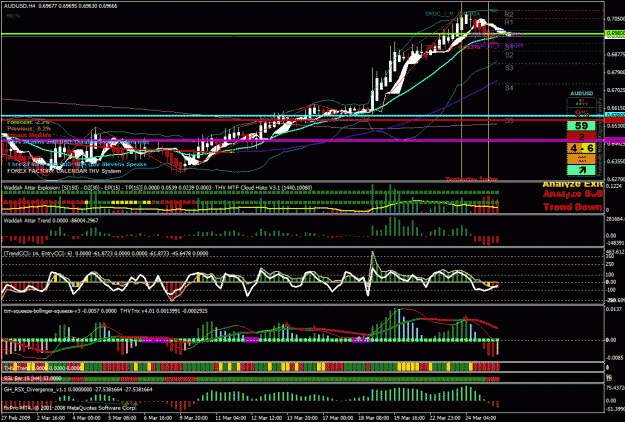Click the '0.1224' scale value in Explosion panel

pos(614,186)
